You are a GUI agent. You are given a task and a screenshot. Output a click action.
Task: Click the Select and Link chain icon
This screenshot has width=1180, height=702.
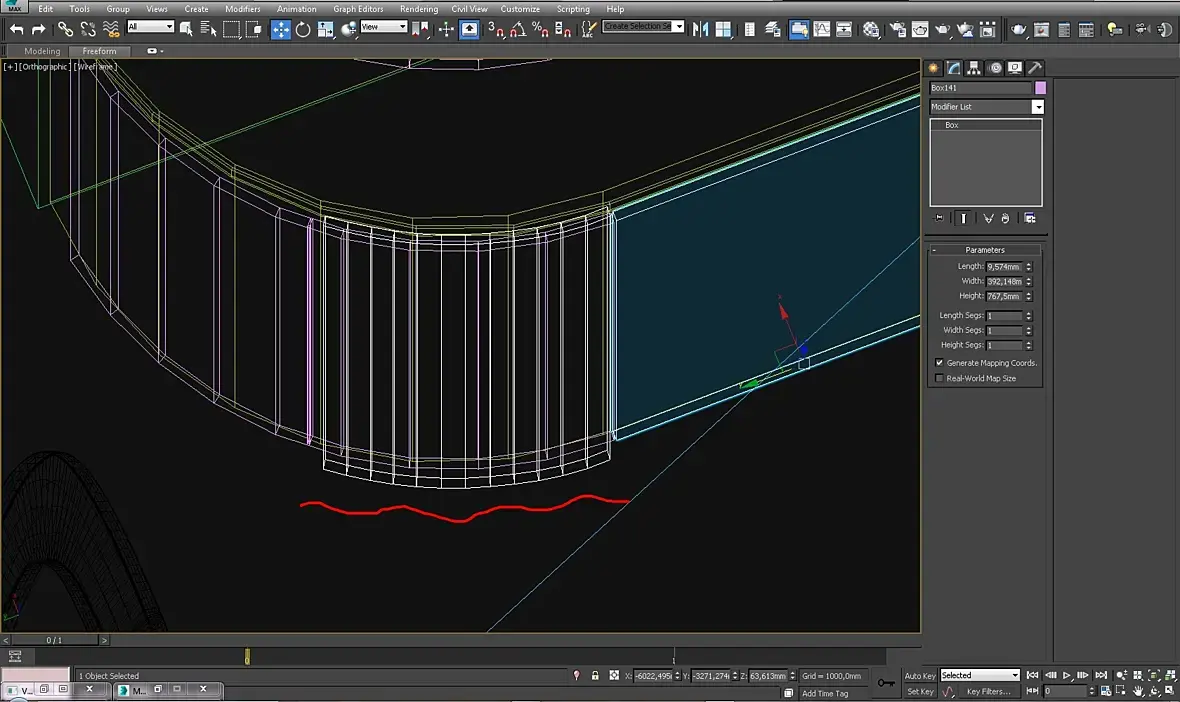pos(65,29)
